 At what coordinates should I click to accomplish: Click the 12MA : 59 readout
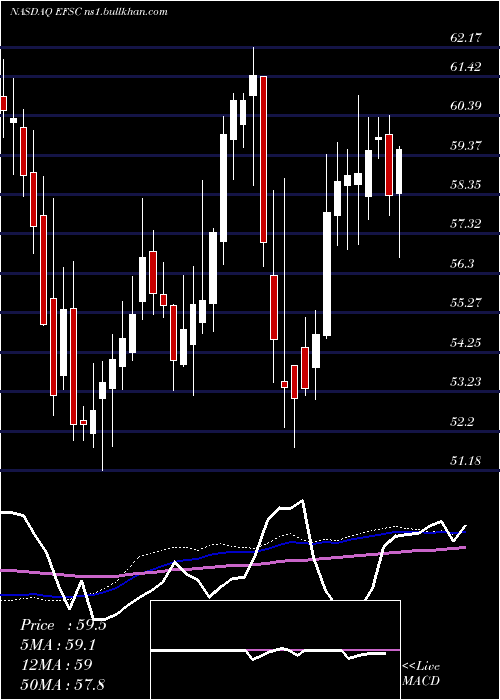(x=56, y=664)
